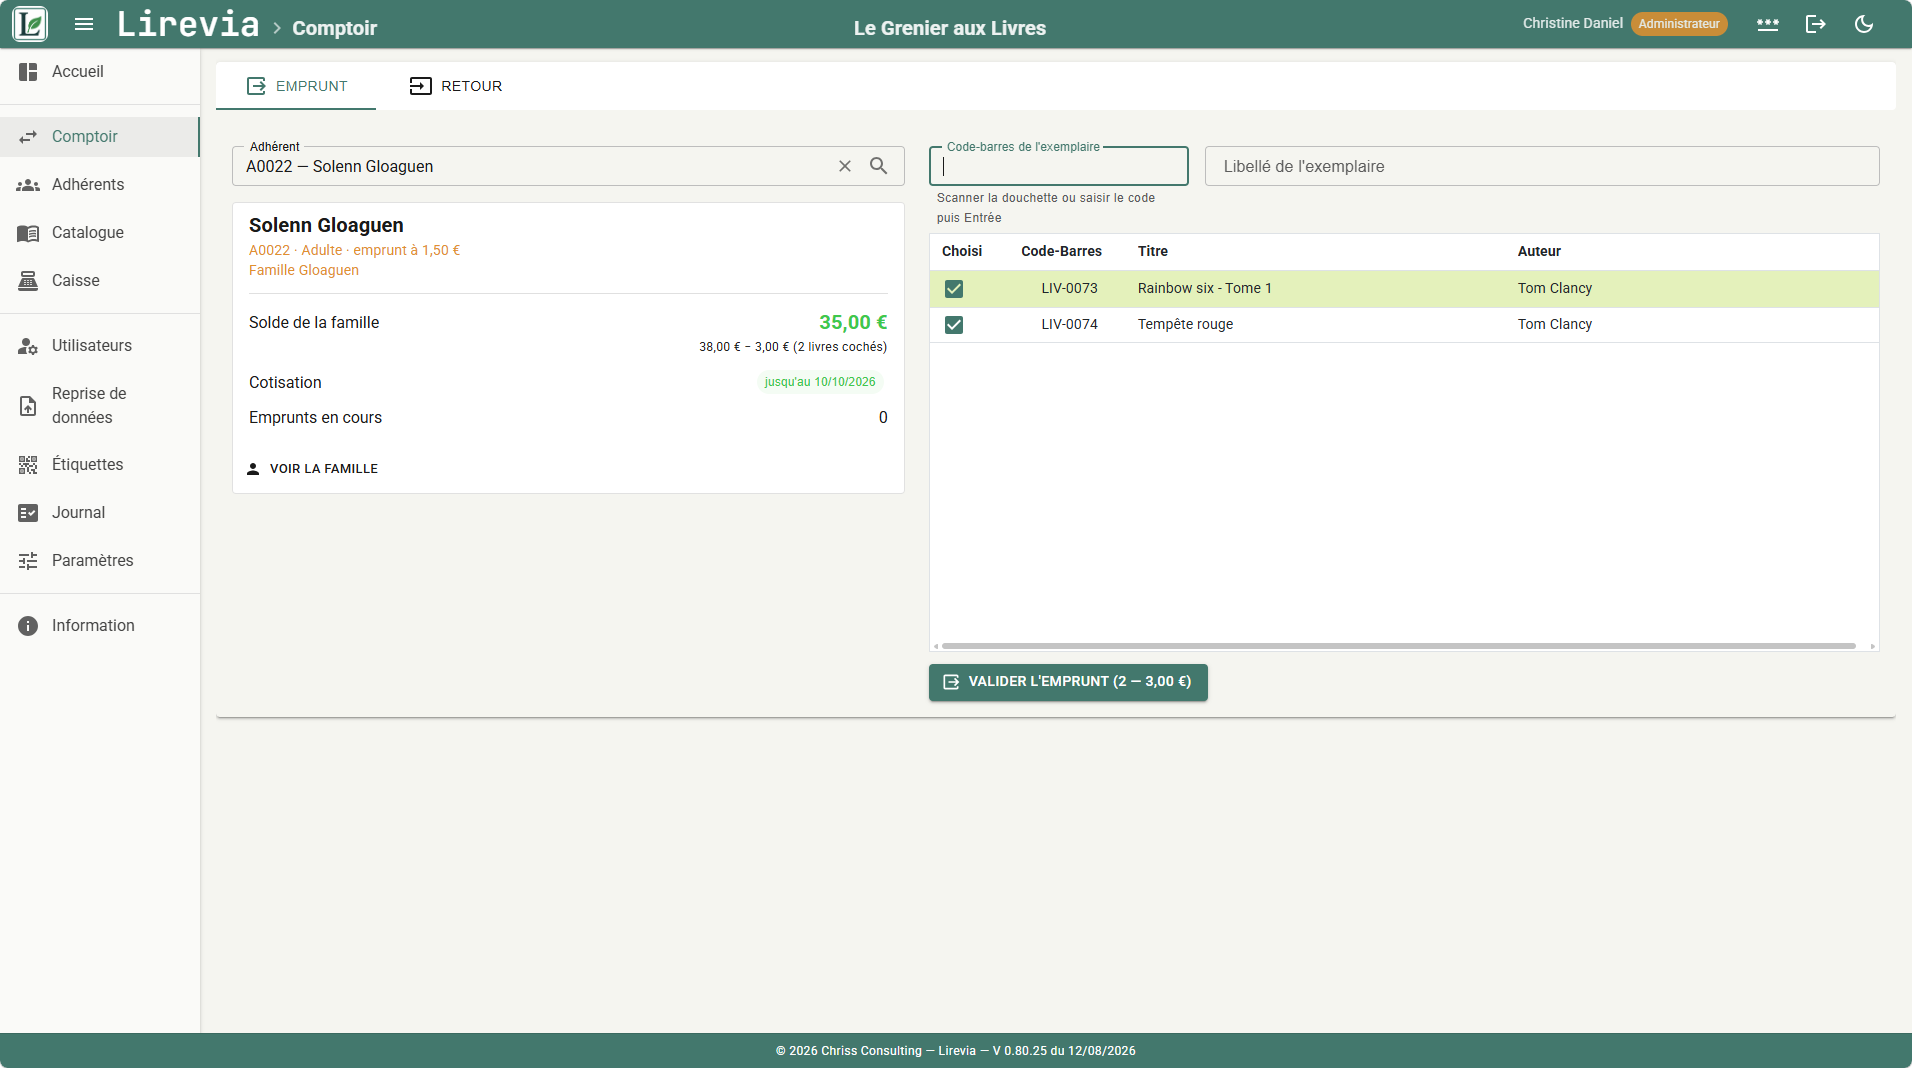Click the table's horizontal scrollbar
Viewport: 1912px width, 1068px height.
1398,646
